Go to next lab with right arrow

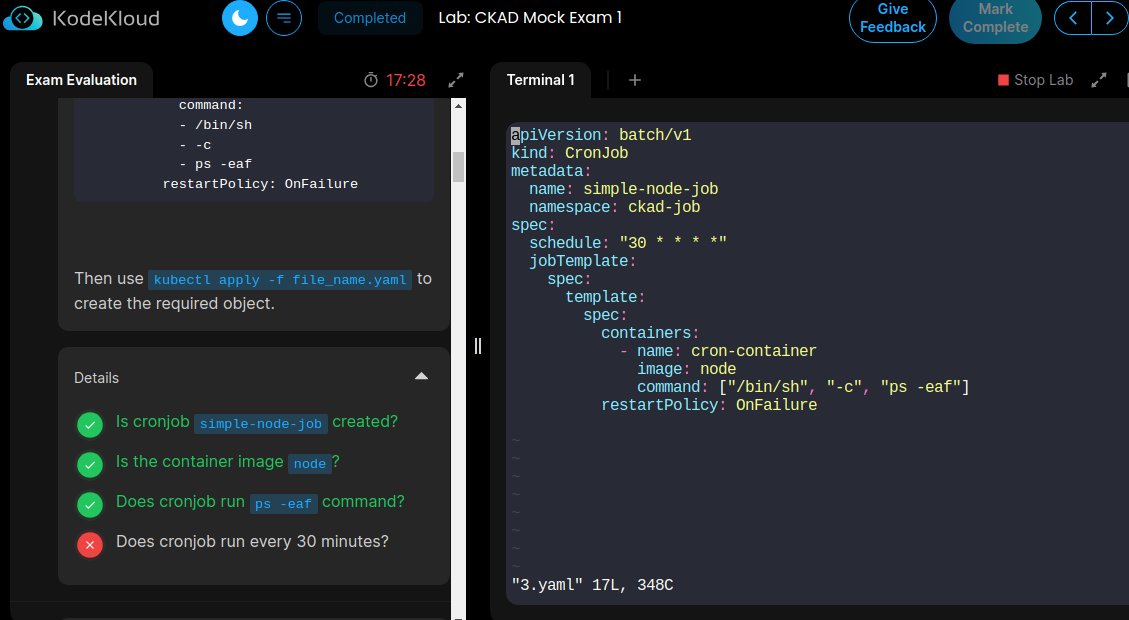1110,18
